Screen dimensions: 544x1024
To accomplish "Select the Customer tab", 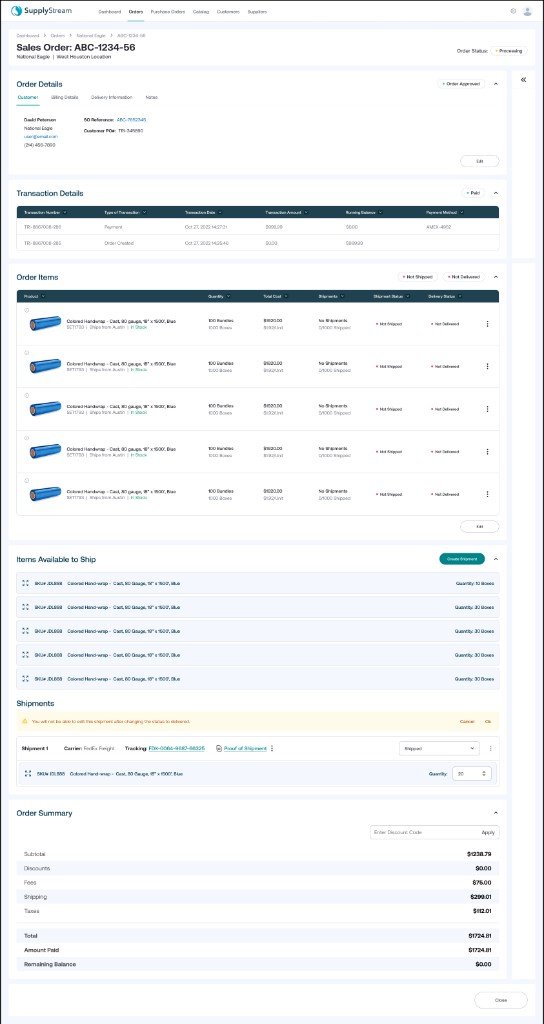I will [x=27, y=97].
